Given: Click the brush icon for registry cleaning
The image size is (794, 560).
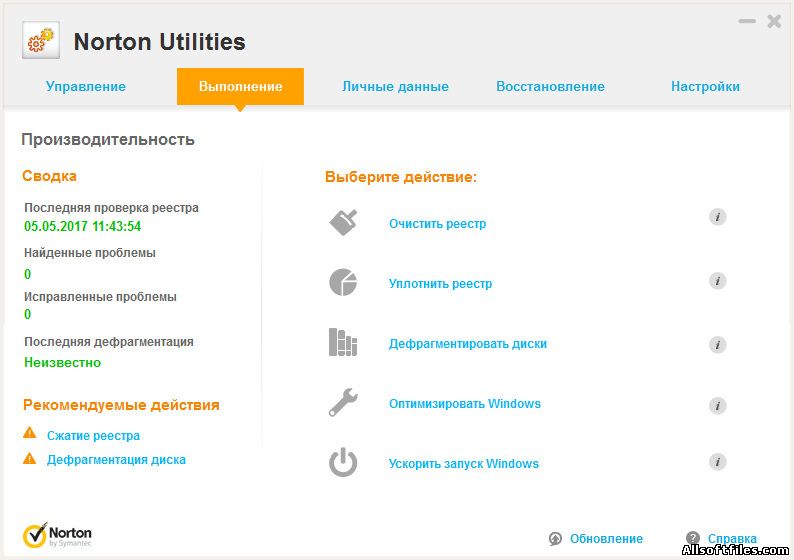Looking at the screenshot, I should [343, 223].
